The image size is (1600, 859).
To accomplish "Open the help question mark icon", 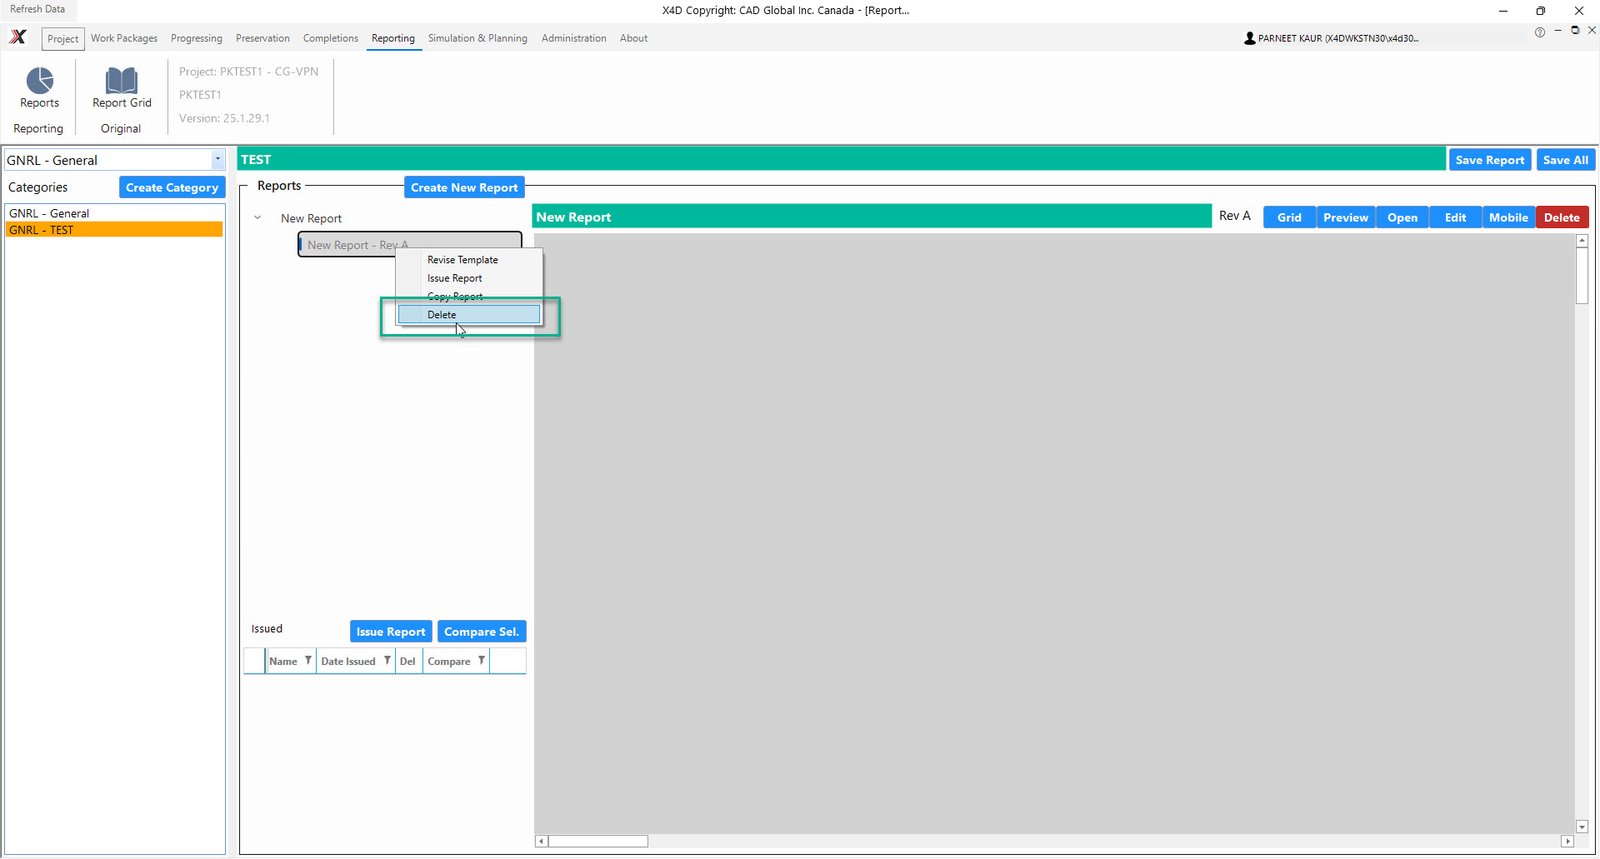I will point(1539,32).
